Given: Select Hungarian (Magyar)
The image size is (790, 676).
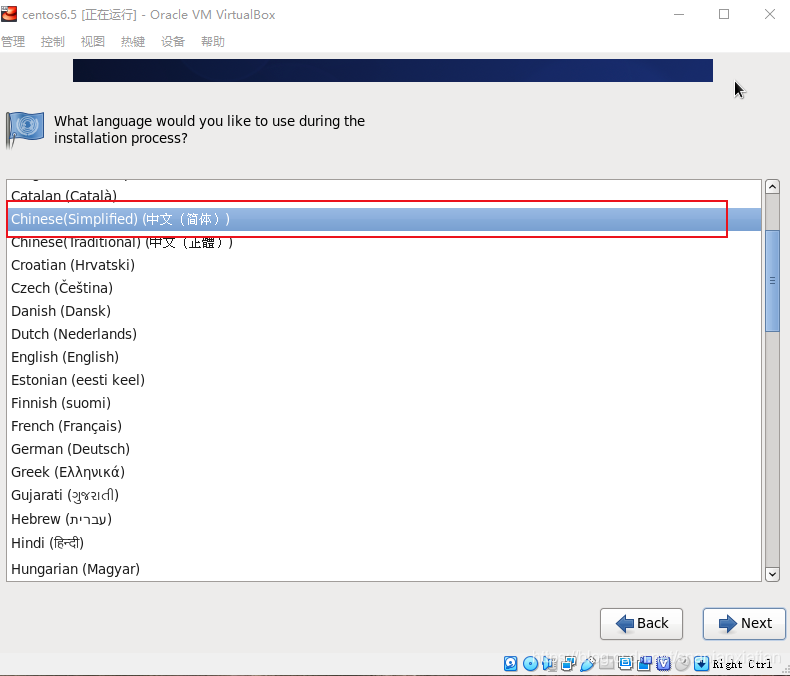Looking at the screenshot, I should click(384, 569).
